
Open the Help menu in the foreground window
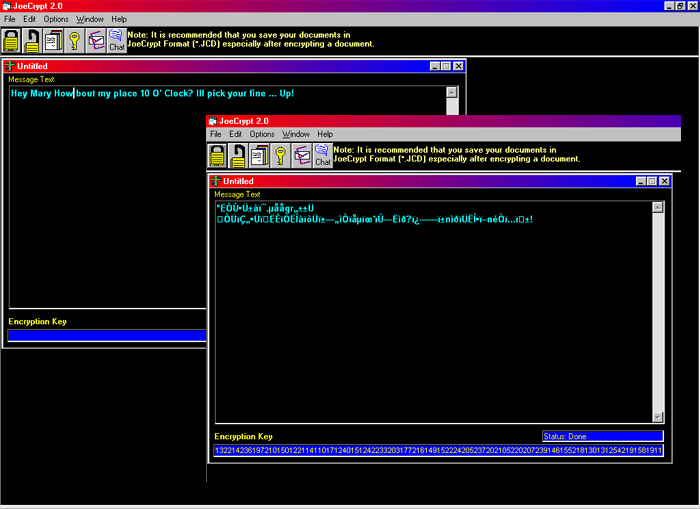(x=325, y=134)
